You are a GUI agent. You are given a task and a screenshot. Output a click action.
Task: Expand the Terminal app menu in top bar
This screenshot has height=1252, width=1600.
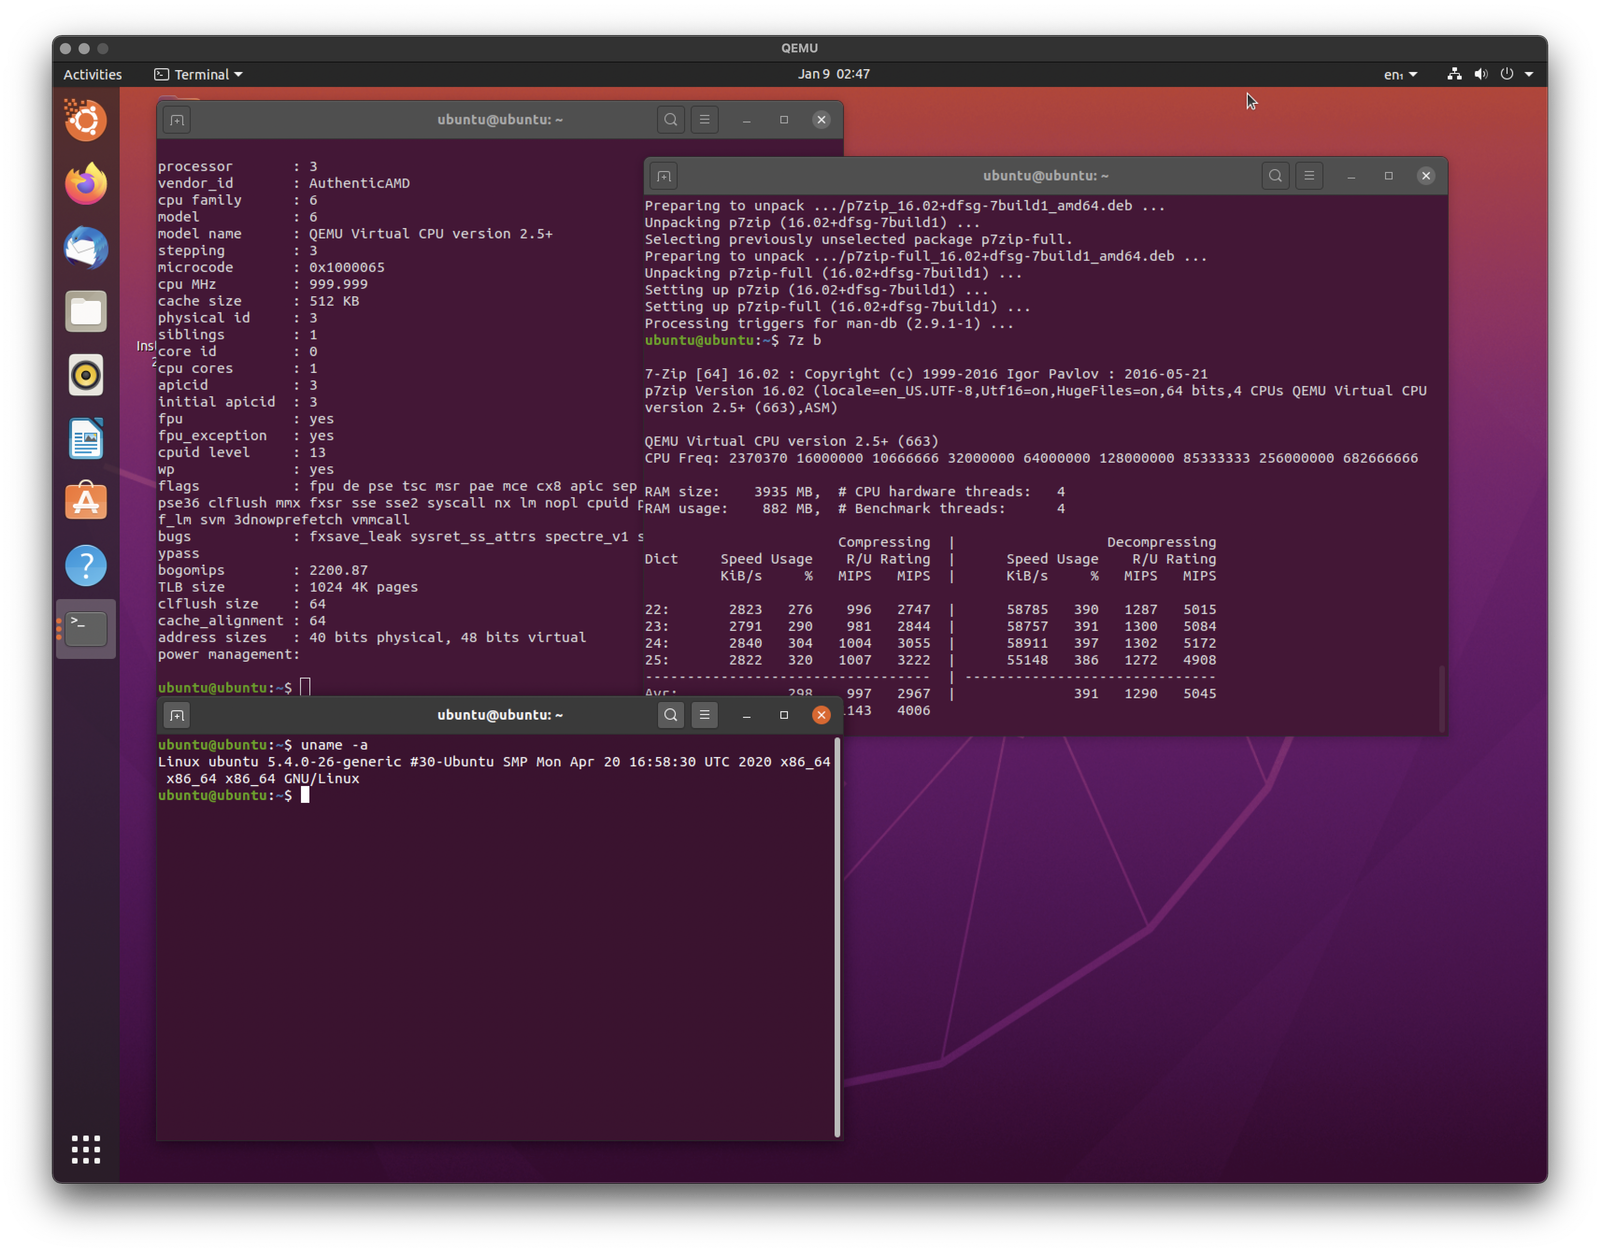(198, 75)
